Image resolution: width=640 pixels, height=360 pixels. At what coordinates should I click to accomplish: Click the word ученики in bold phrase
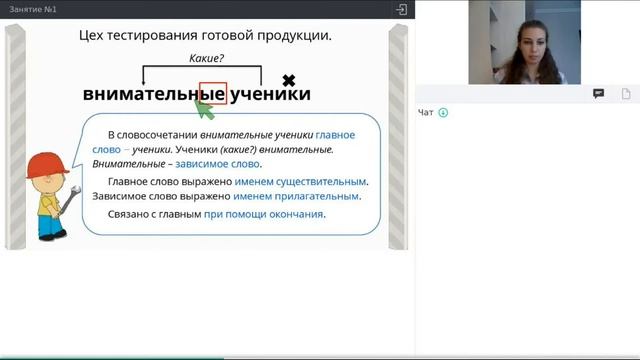[x=271, y=93]
